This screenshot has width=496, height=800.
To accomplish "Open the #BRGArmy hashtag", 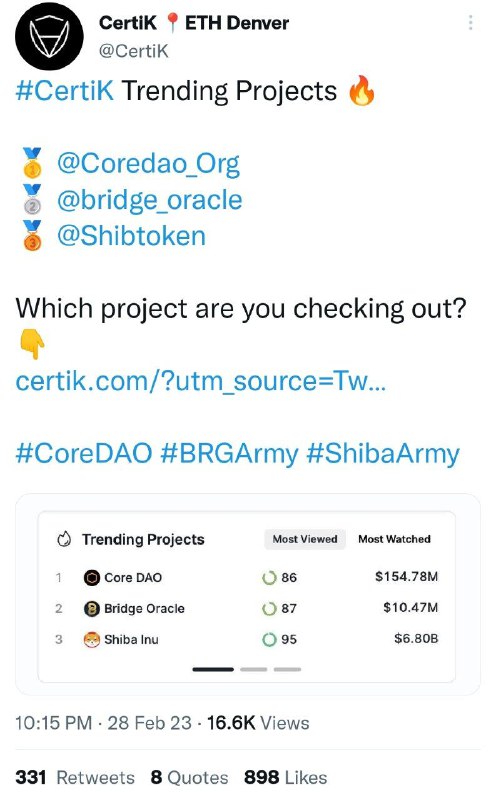I will 229,454.
